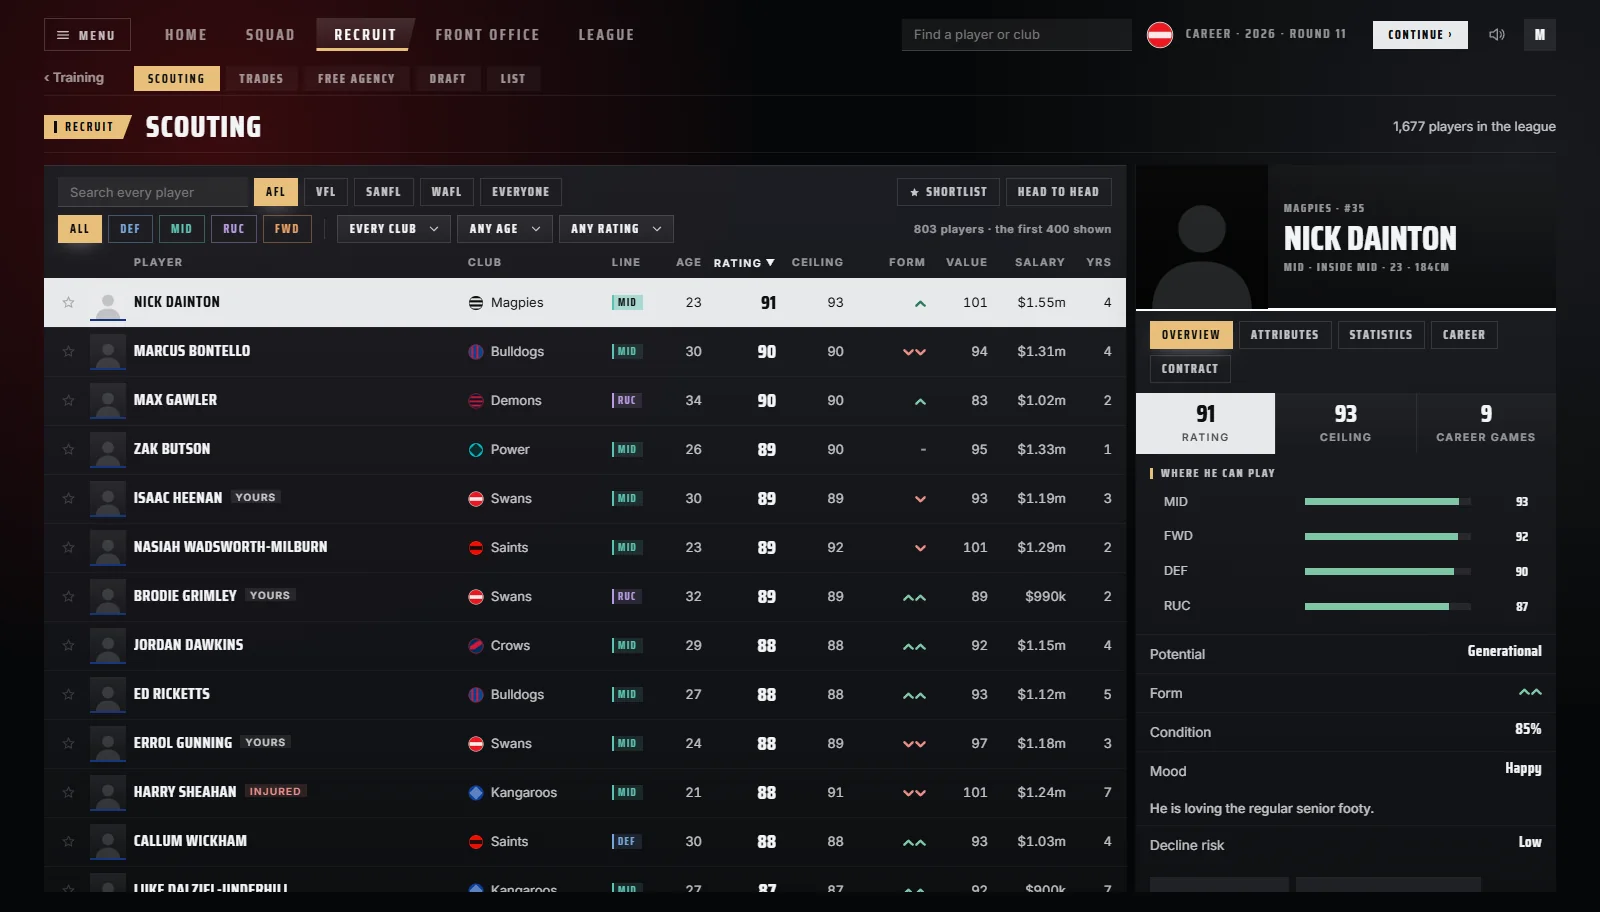
Task: Go back via the Training link
Action: click(x=74, y=78)
